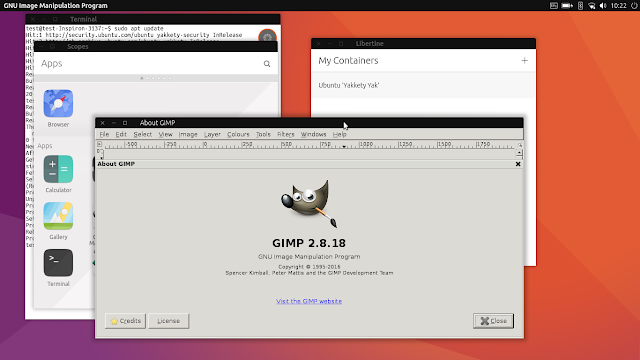The image size is (640, 360).
Task: Click the Libertine window title bar
Action: pyautogui.click(x=423, y=43)
